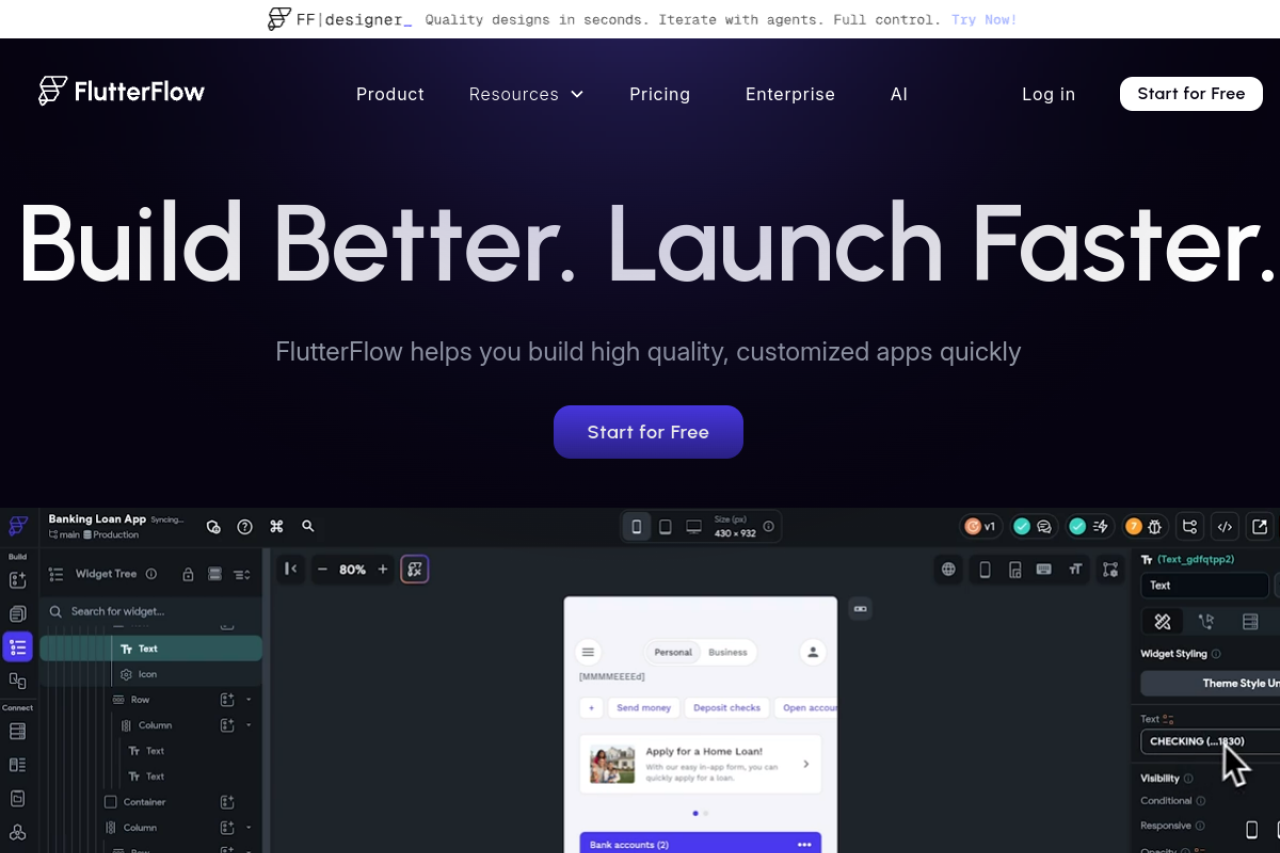Open the AI menu item
This screenshot has width=1280, height=853.
[x=899, y=94]
